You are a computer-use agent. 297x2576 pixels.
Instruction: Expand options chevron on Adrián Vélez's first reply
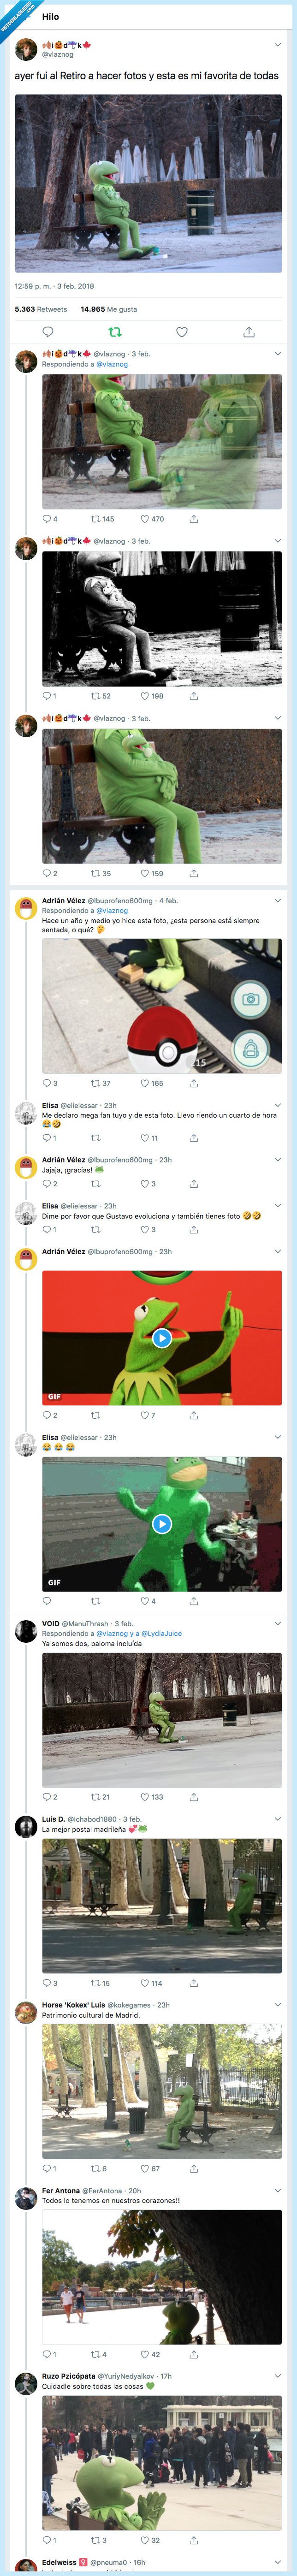pyautogui.click(x=277, y=901)
